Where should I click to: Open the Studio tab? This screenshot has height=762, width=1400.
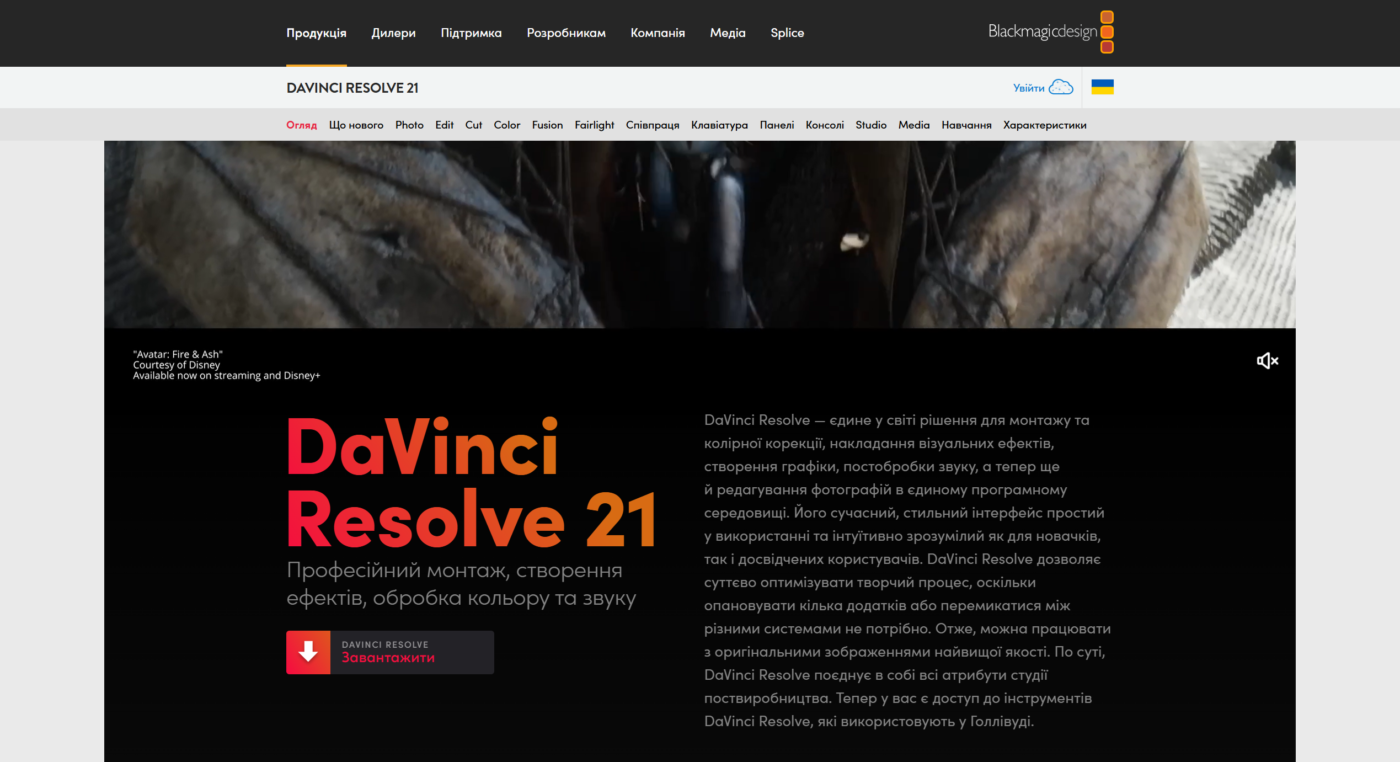tap(871, 125)
